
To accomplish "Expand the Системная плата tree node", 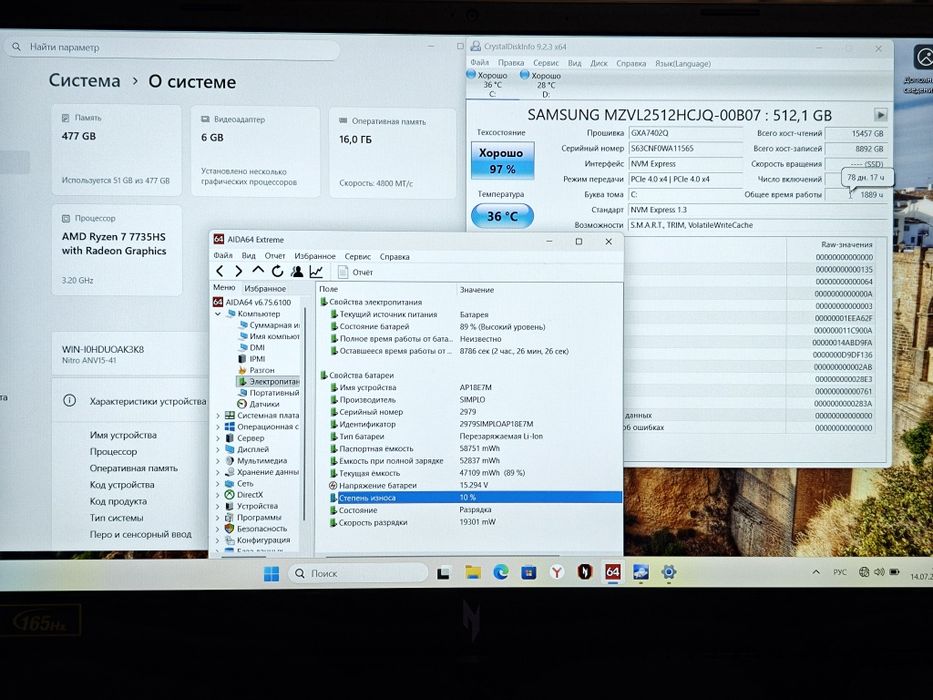I will (218, 415).
